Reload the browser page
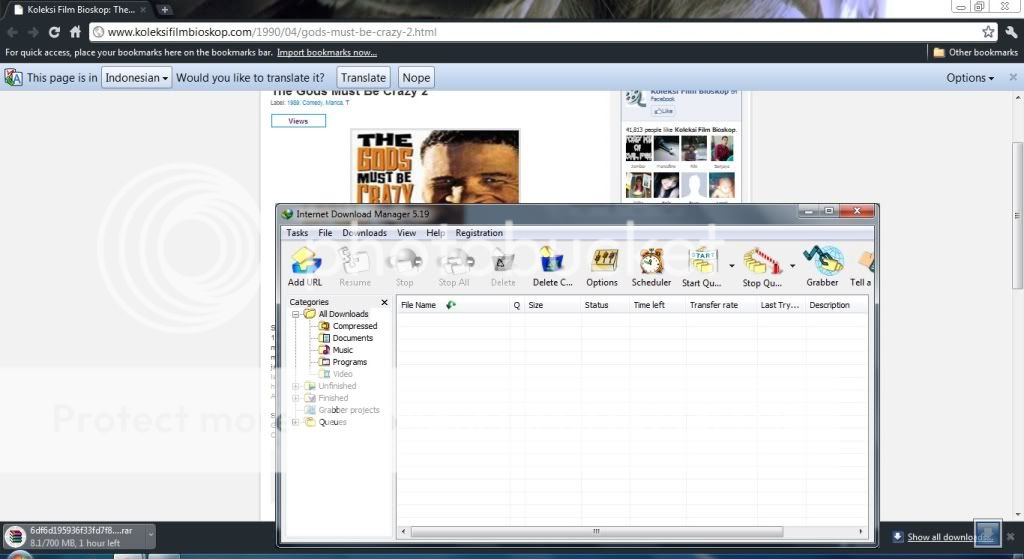The width and height of the screenshot is (1024, 559). coord(54,32)
